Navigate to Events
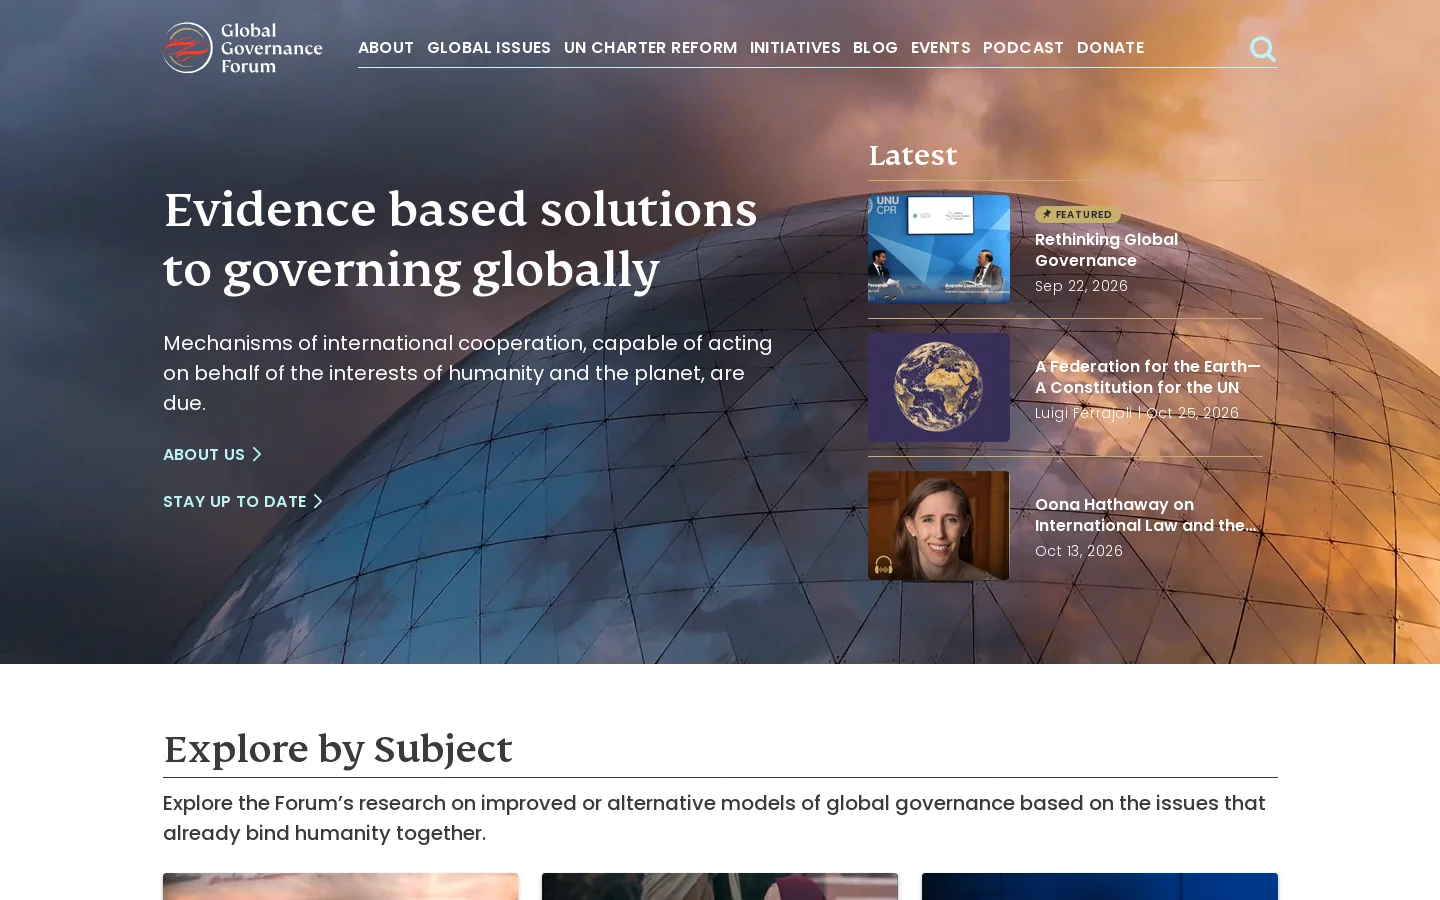This screenshot has width=1440, height=900. coord(941,47)
